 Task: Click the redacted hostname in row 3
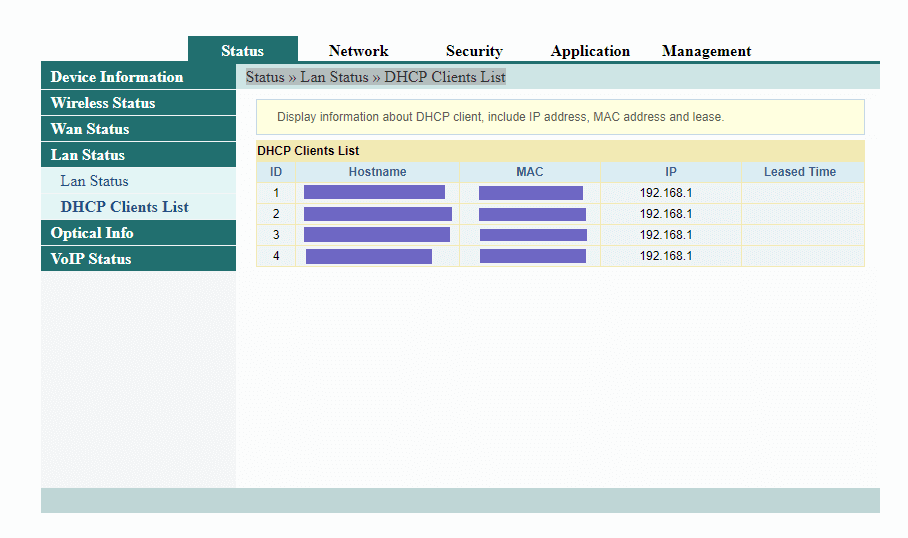(x=377, y=235)
